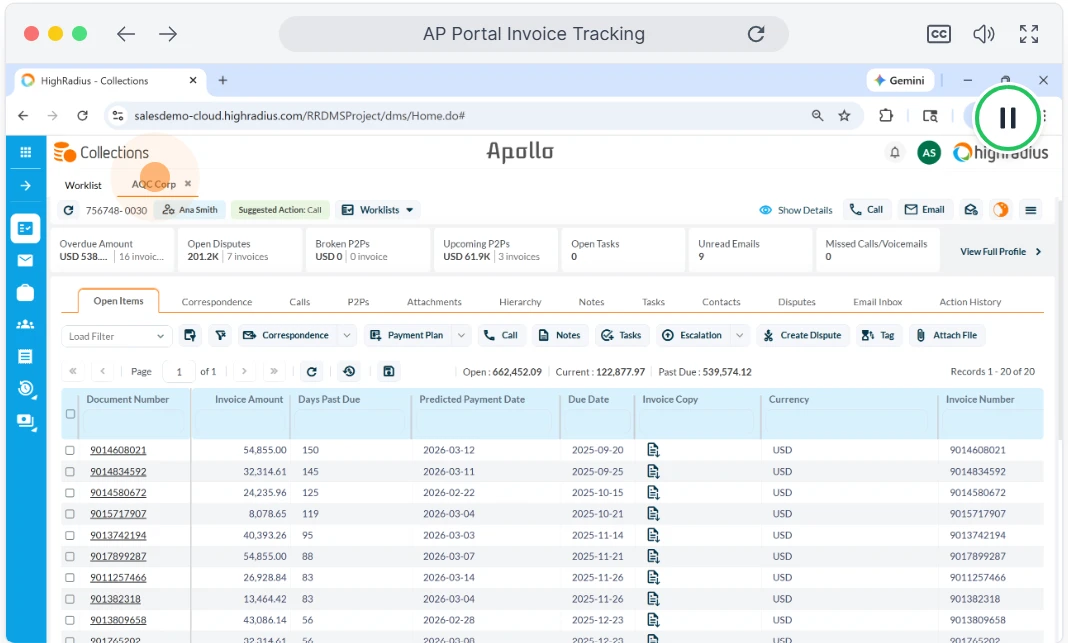Select the checkbox for row 9014580672
Screen dimensions: 1068x643
click(x=69, y=492)
